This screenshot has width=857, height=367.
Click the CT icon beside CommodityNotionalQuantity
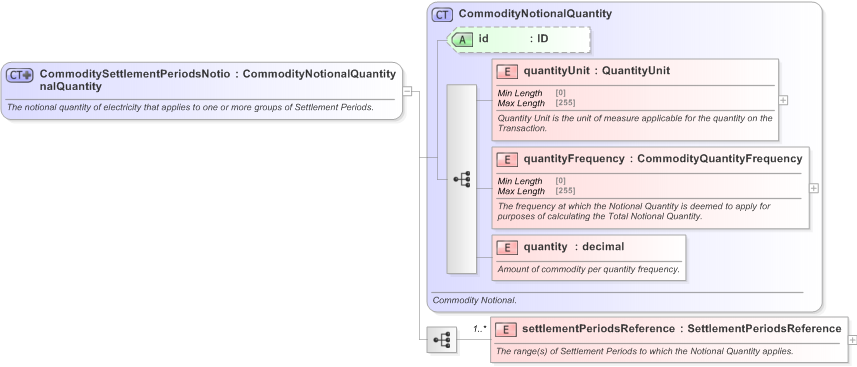[442, 15]
